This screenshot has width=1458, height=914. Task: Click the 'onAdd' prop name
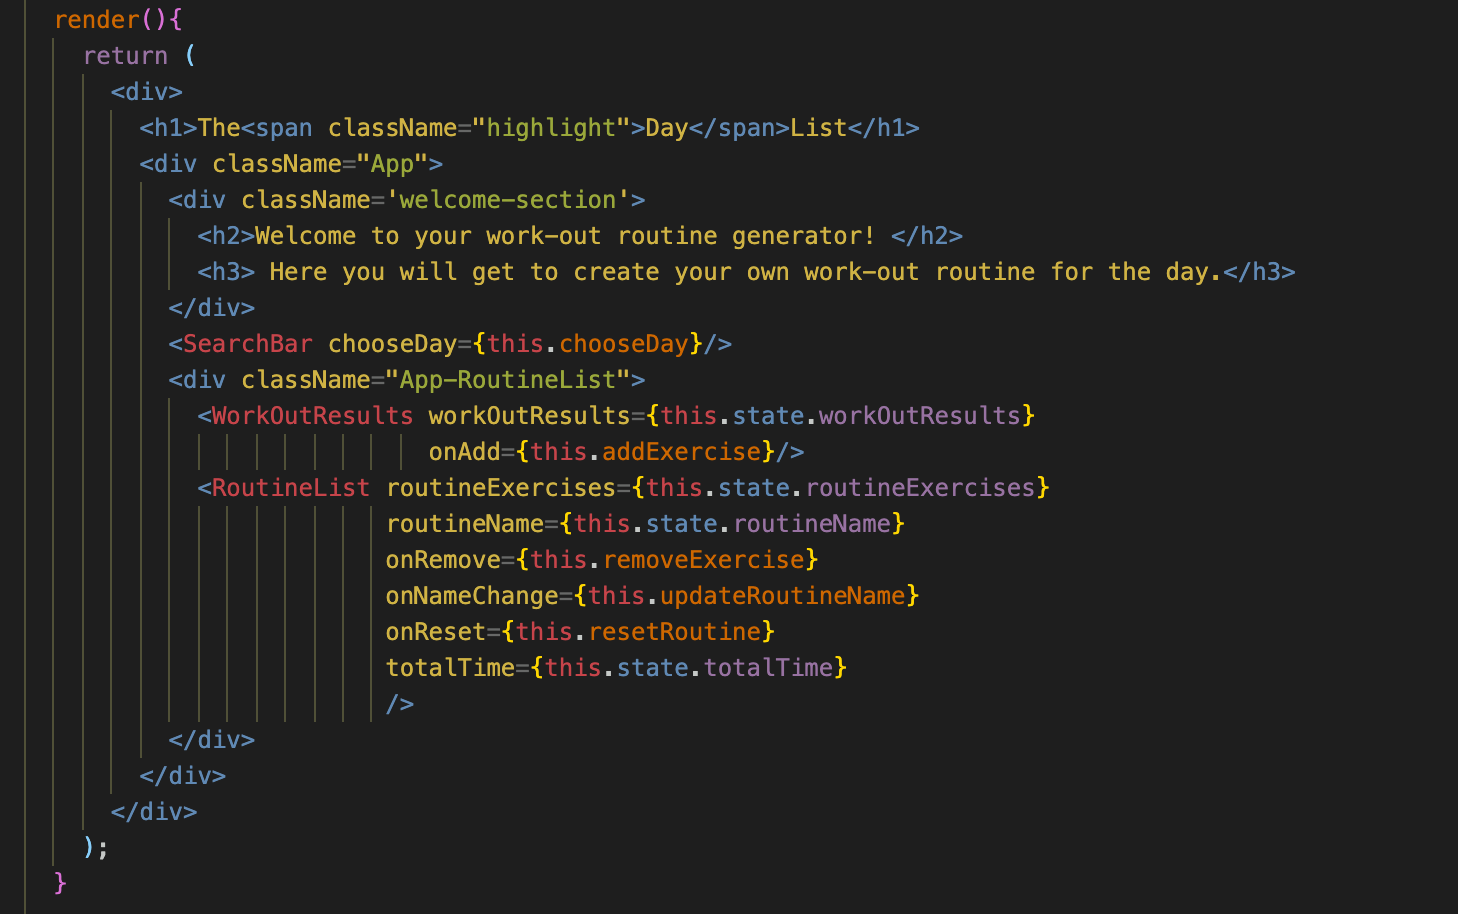pyautogui.click(x=465, y=452)
